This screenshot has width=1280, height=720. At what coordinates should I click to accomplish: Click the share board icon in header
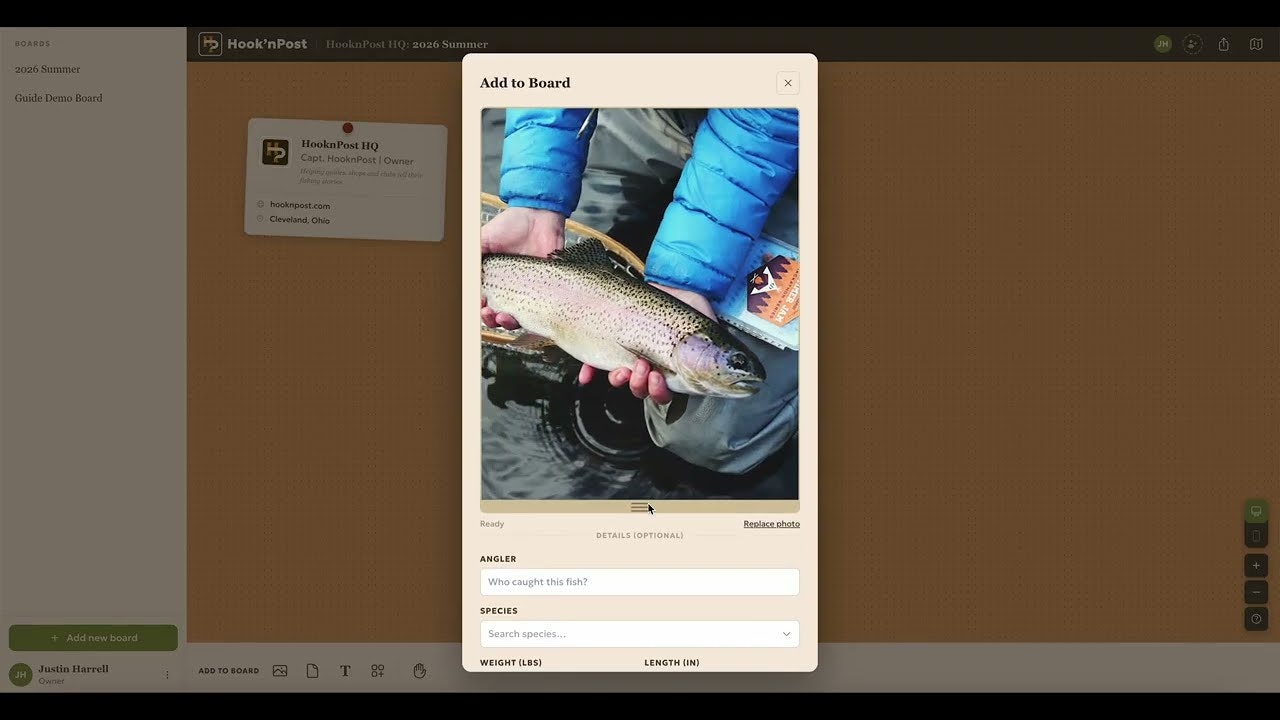tap(1224, 44)
